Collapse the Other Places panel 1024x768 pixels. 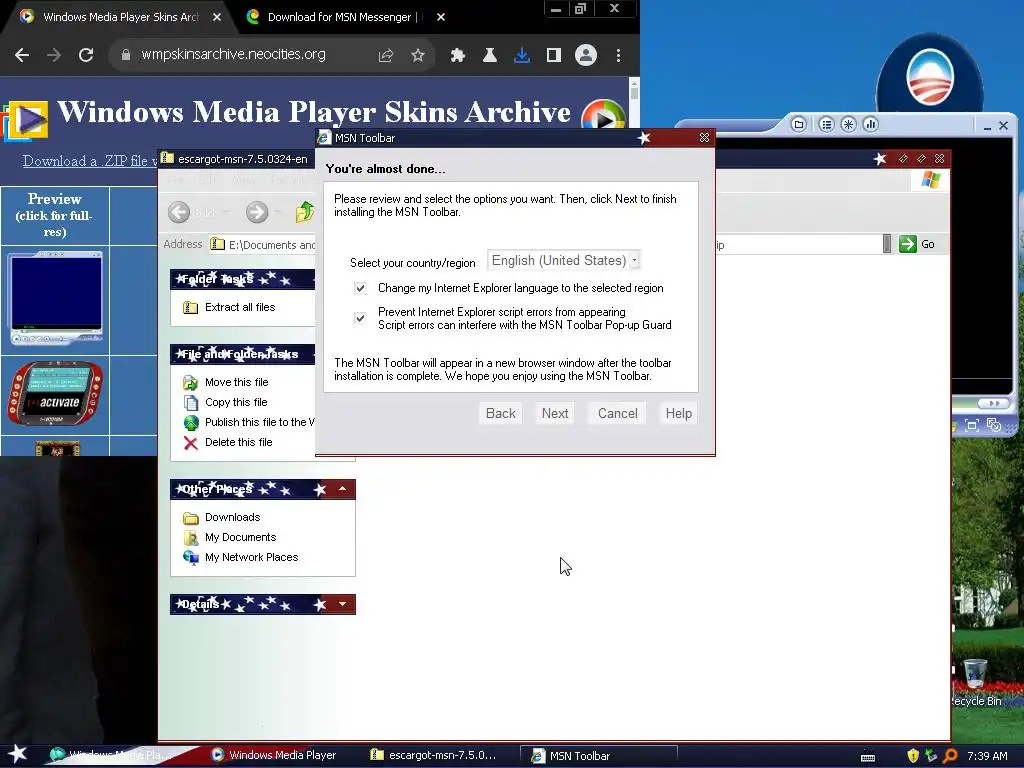click(x=342, y=489)
